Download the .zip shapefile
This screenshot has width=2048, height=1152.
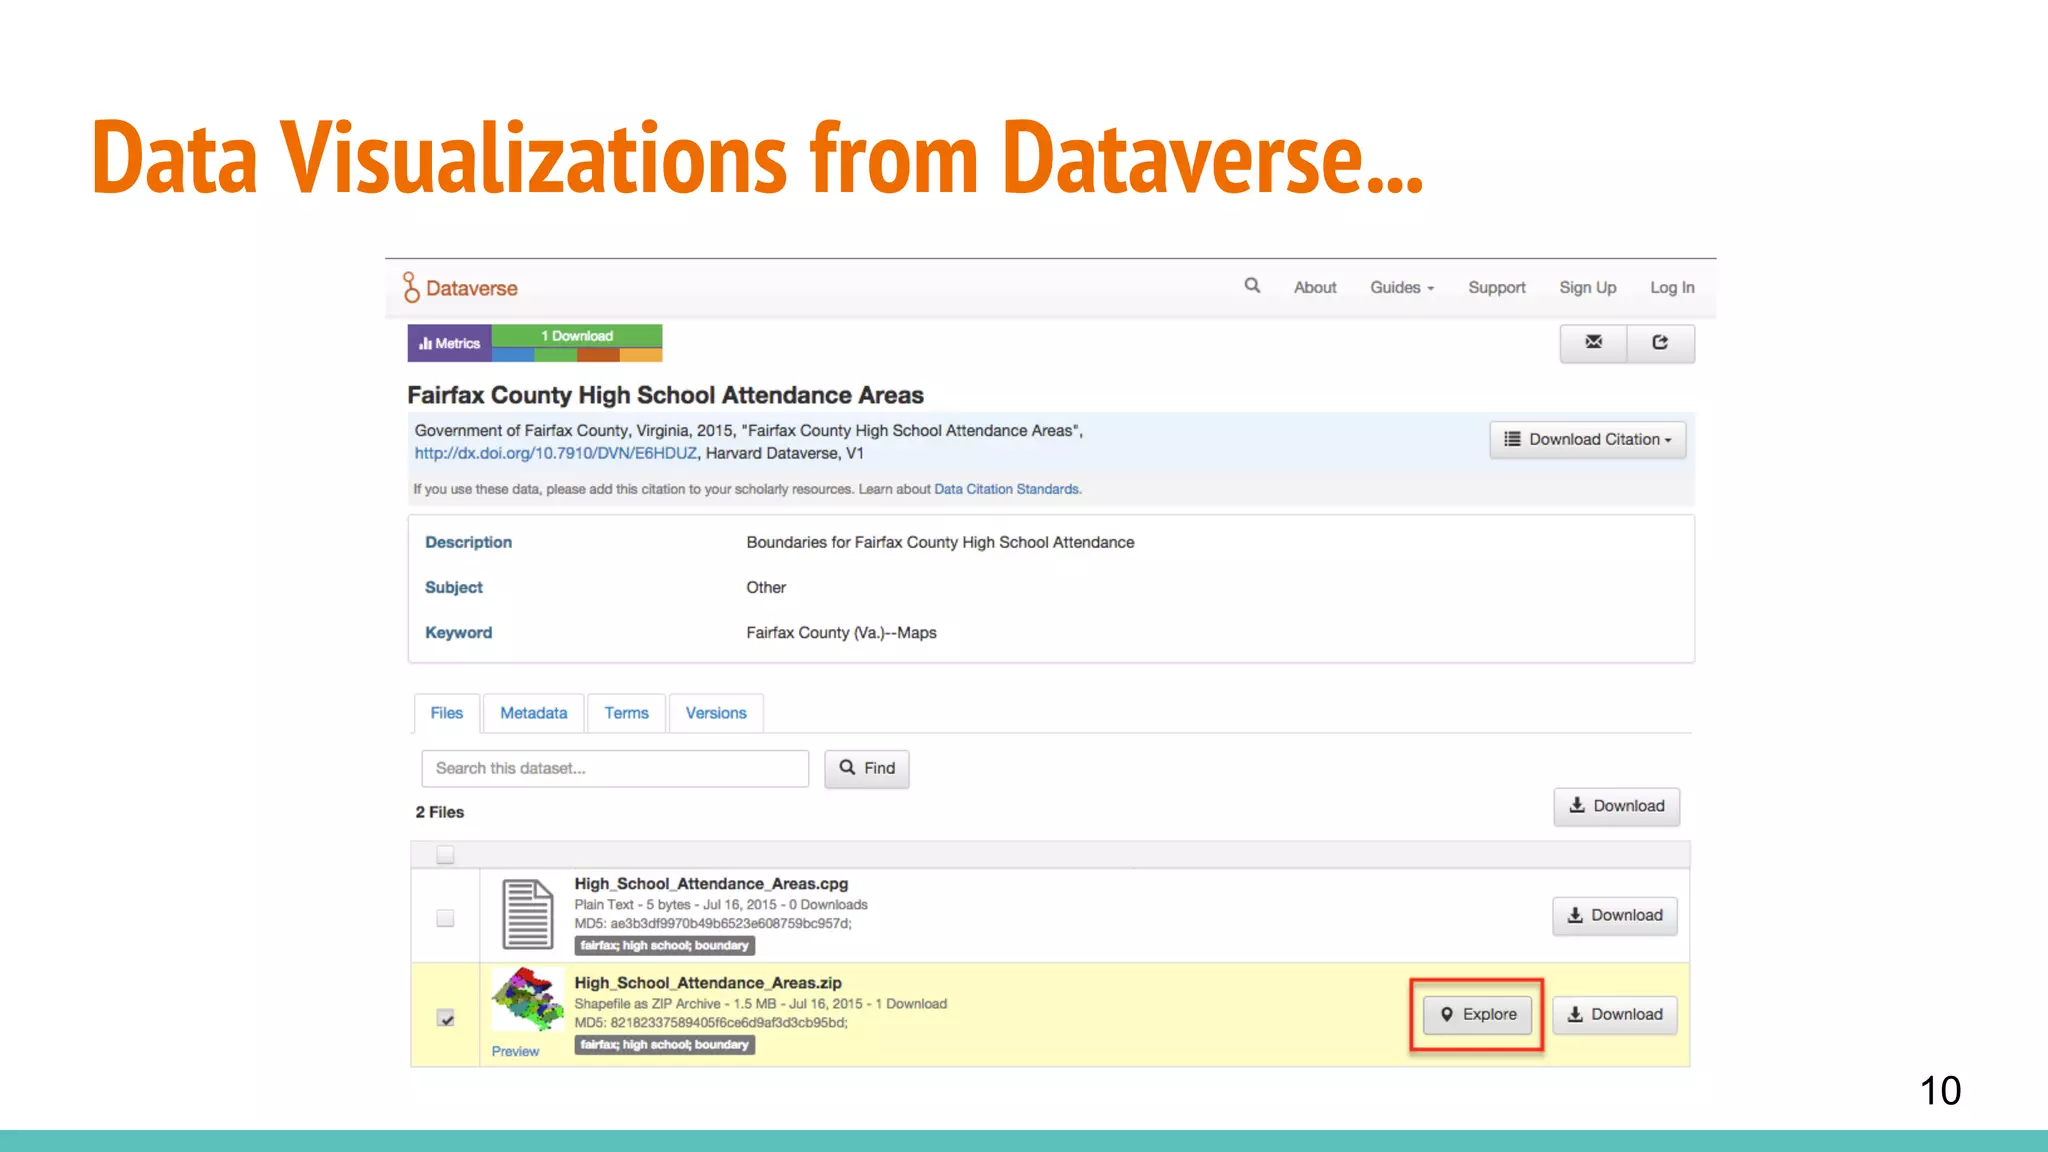1615,1014
